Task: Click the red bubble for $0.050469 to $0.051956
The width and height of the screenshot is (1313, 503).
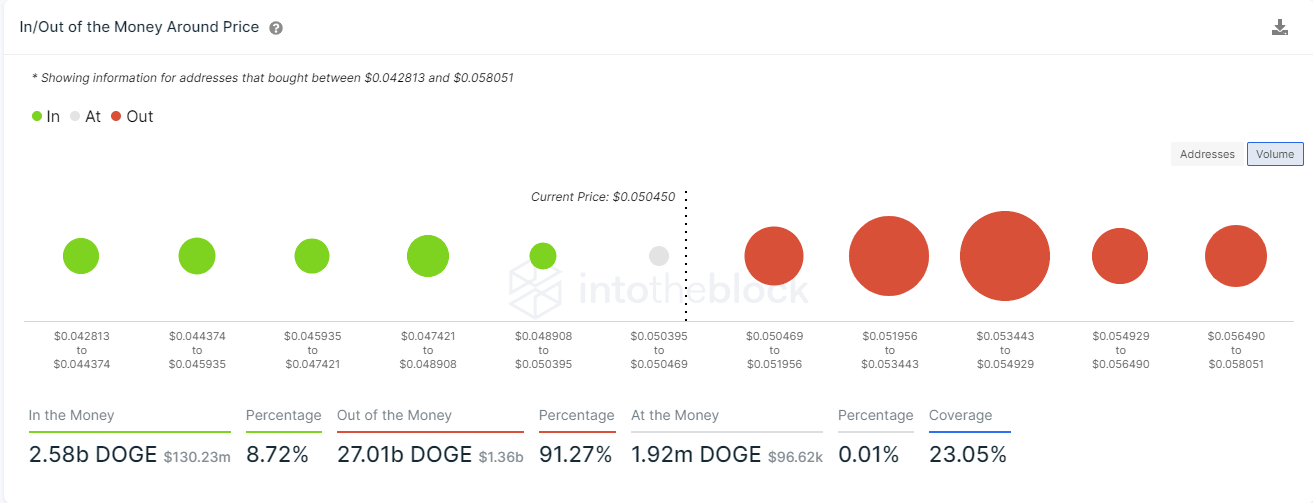Action: tap(774, 256)
